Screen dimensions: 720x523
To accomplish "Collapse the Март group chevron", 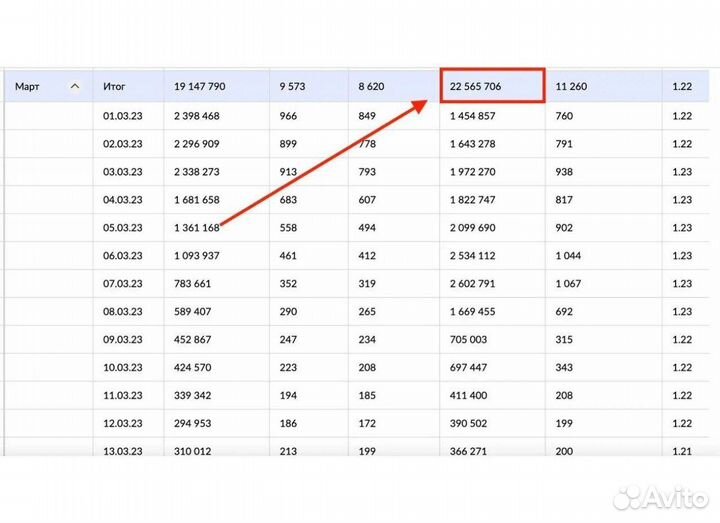I will tap(75, 87).
